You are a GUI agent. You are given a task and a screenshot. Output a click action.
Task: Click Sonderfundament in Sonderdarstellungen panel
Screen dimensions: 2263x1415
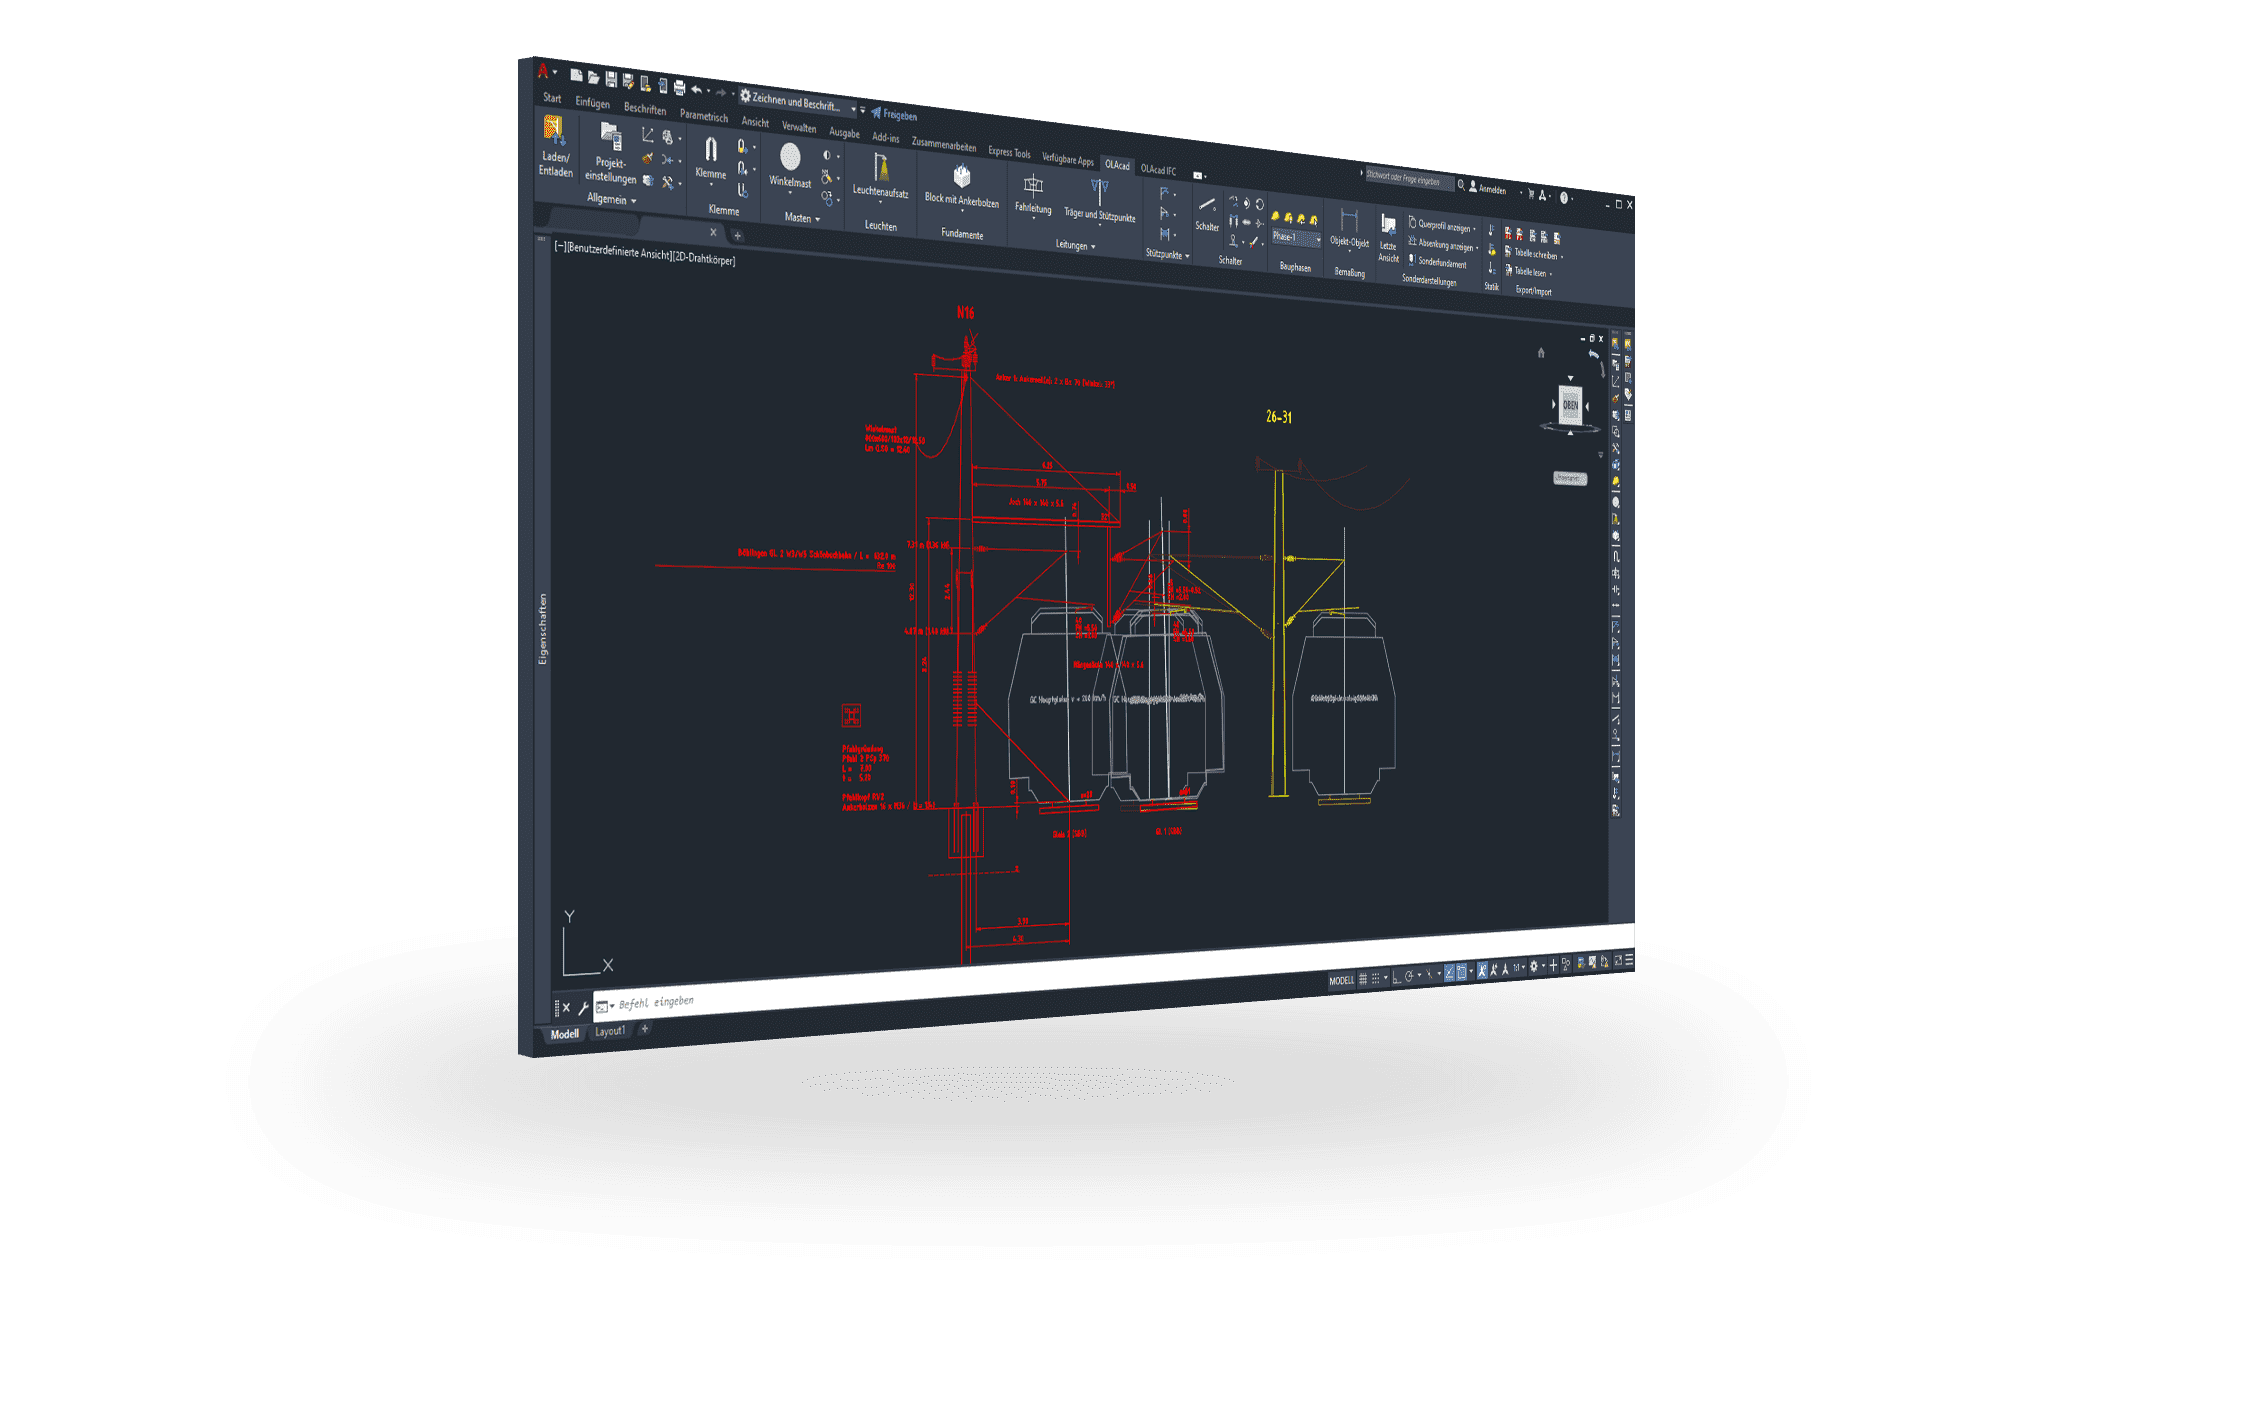click(1439, 262)
